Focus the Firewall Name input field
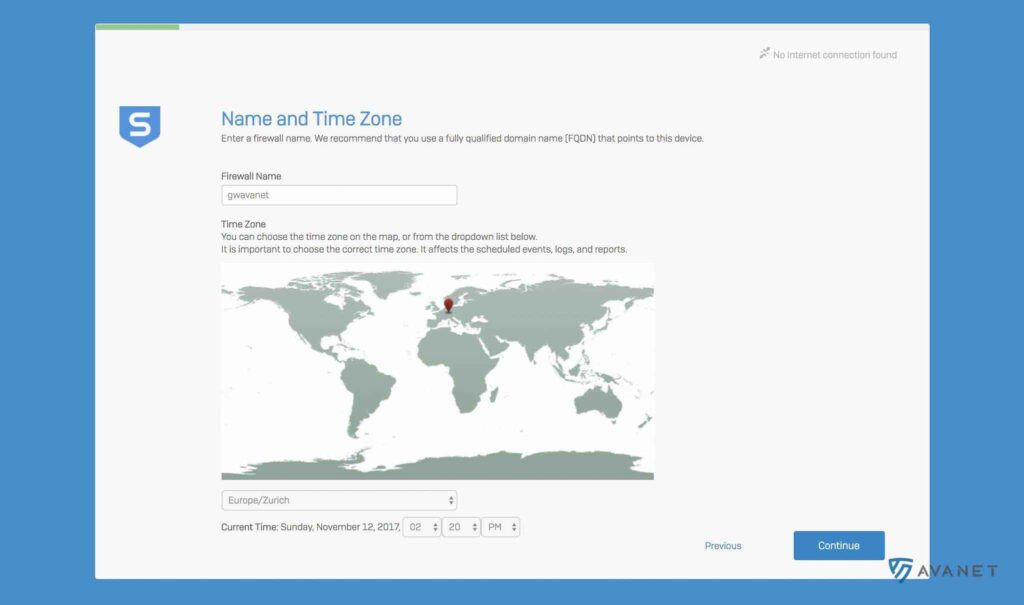This screenshot has width=1024, height=605. [x=339, y=195]
